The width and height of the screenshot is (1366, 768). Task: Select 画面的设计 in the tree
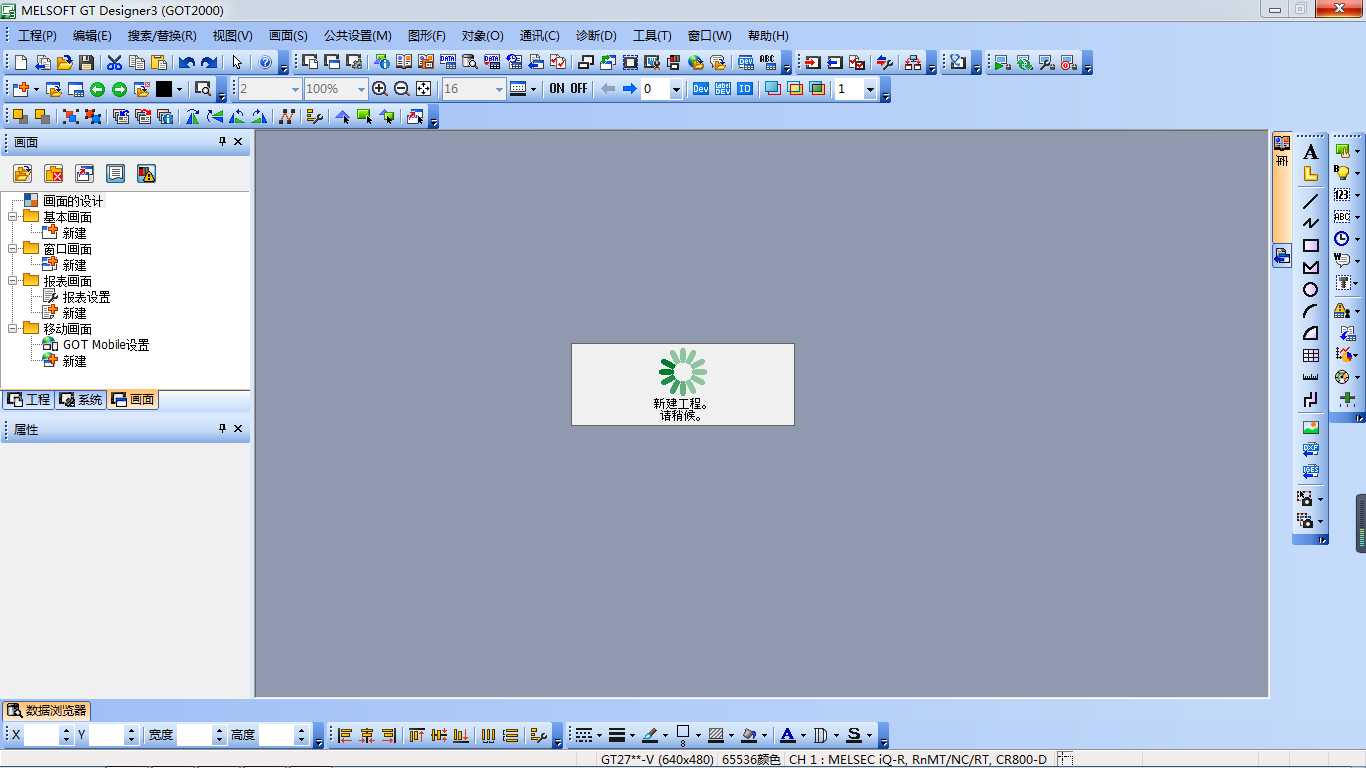pyautogui.click(x=72, y=201)
